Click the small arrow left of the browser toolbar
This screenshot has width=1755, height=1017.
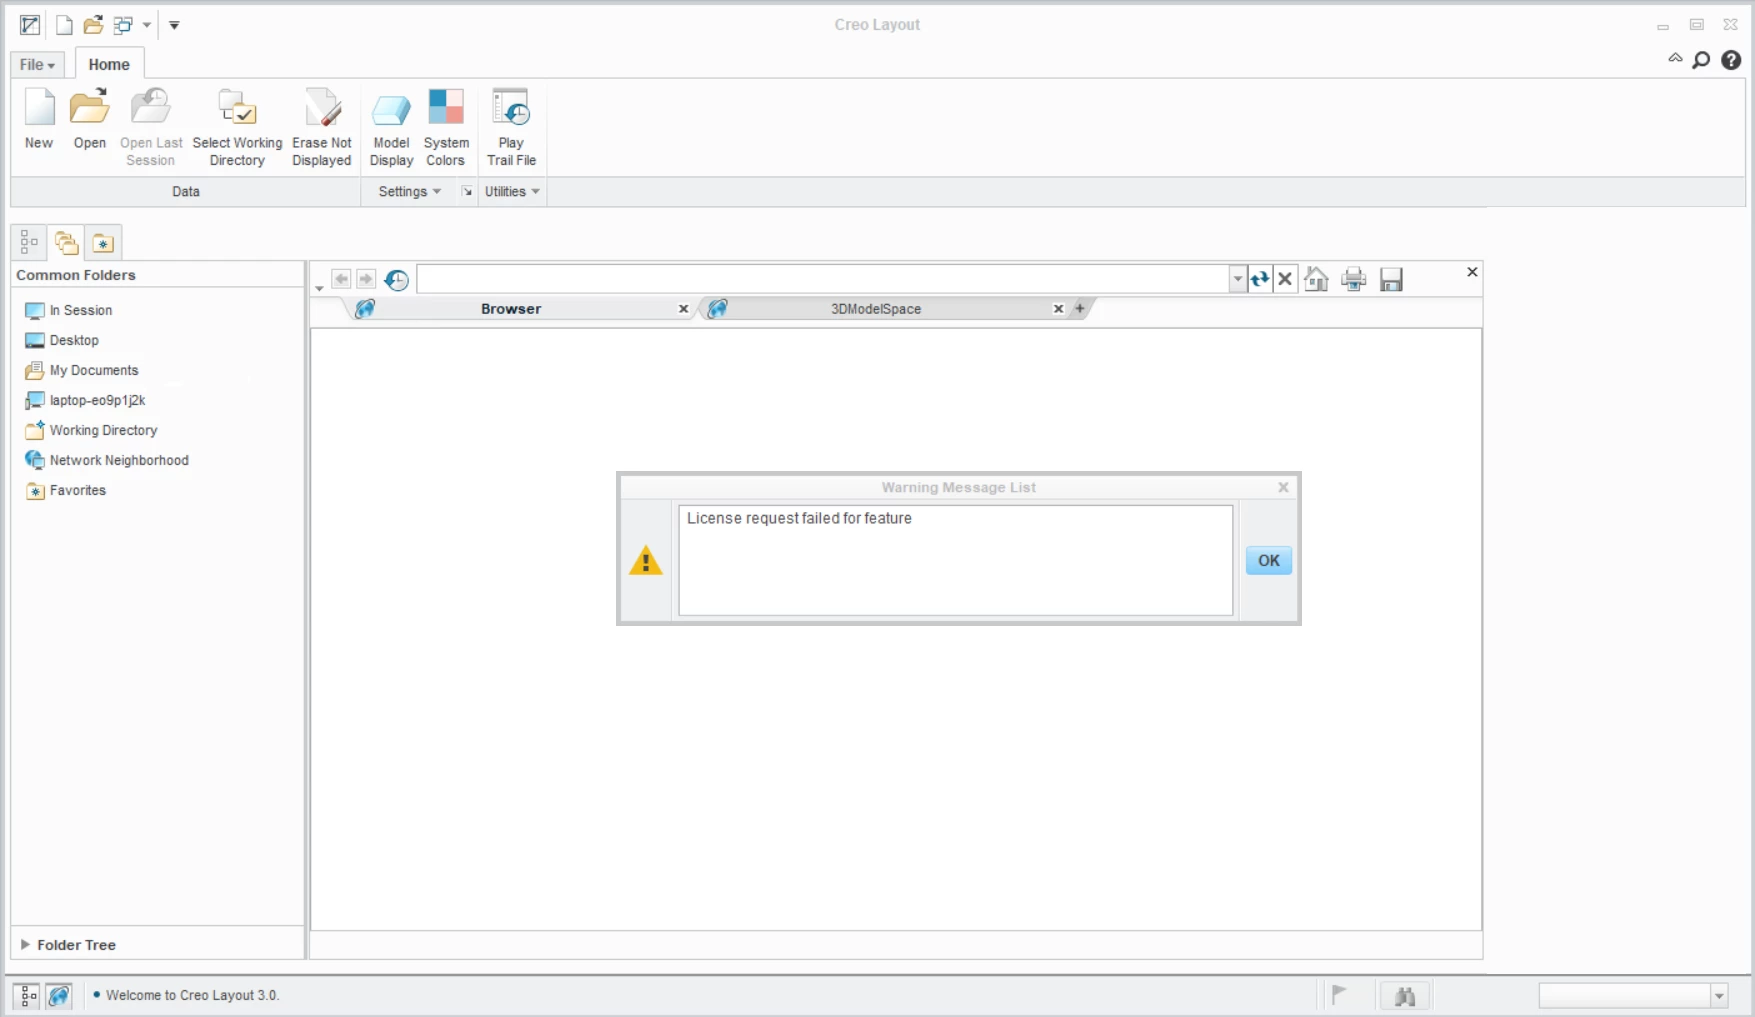pos(319,288)
